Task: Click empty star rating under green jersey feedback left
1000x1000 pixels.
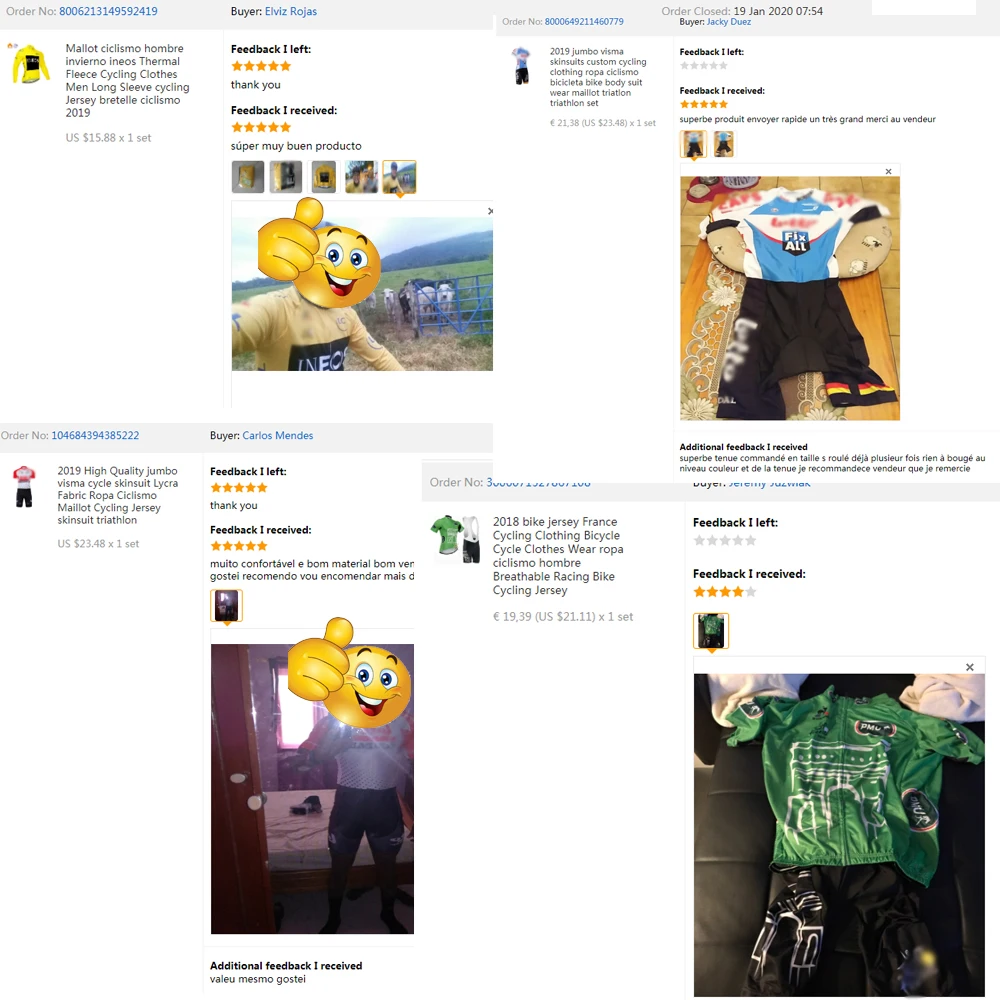Action: [x=724, y=541]
